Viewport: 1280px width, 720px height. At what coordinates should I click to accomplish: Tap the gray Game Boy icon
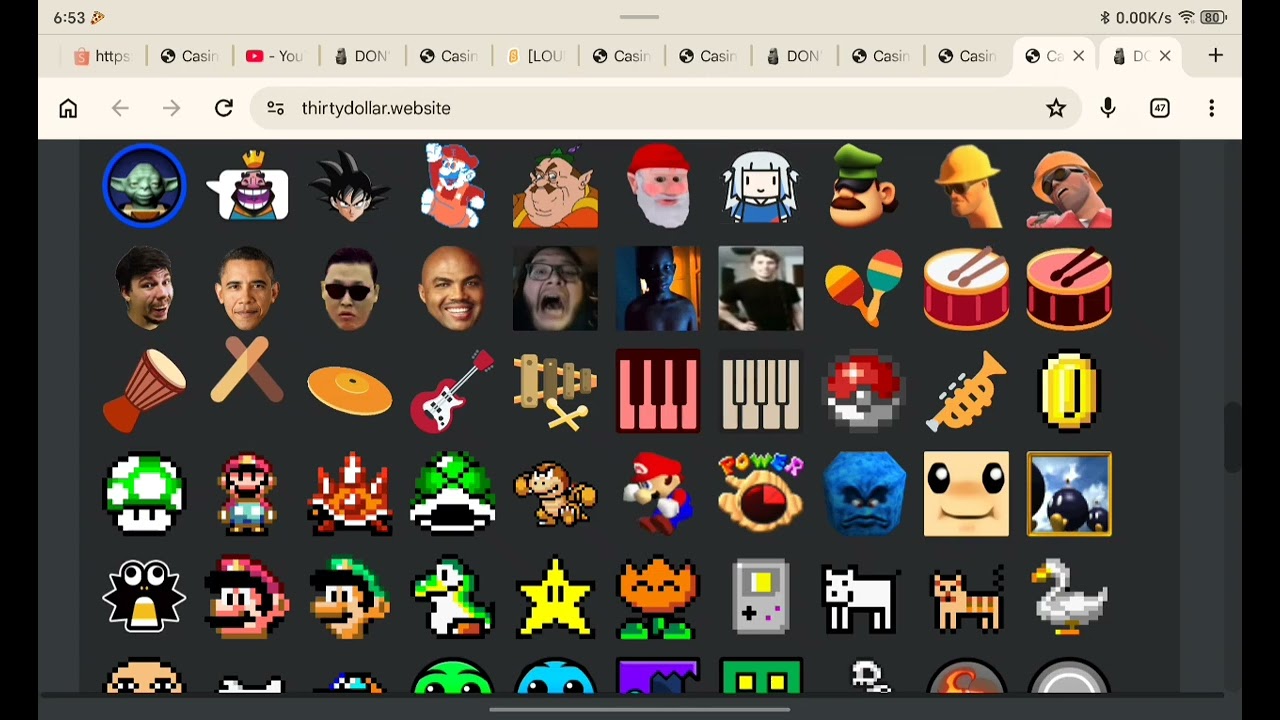[x=761, y=597]
